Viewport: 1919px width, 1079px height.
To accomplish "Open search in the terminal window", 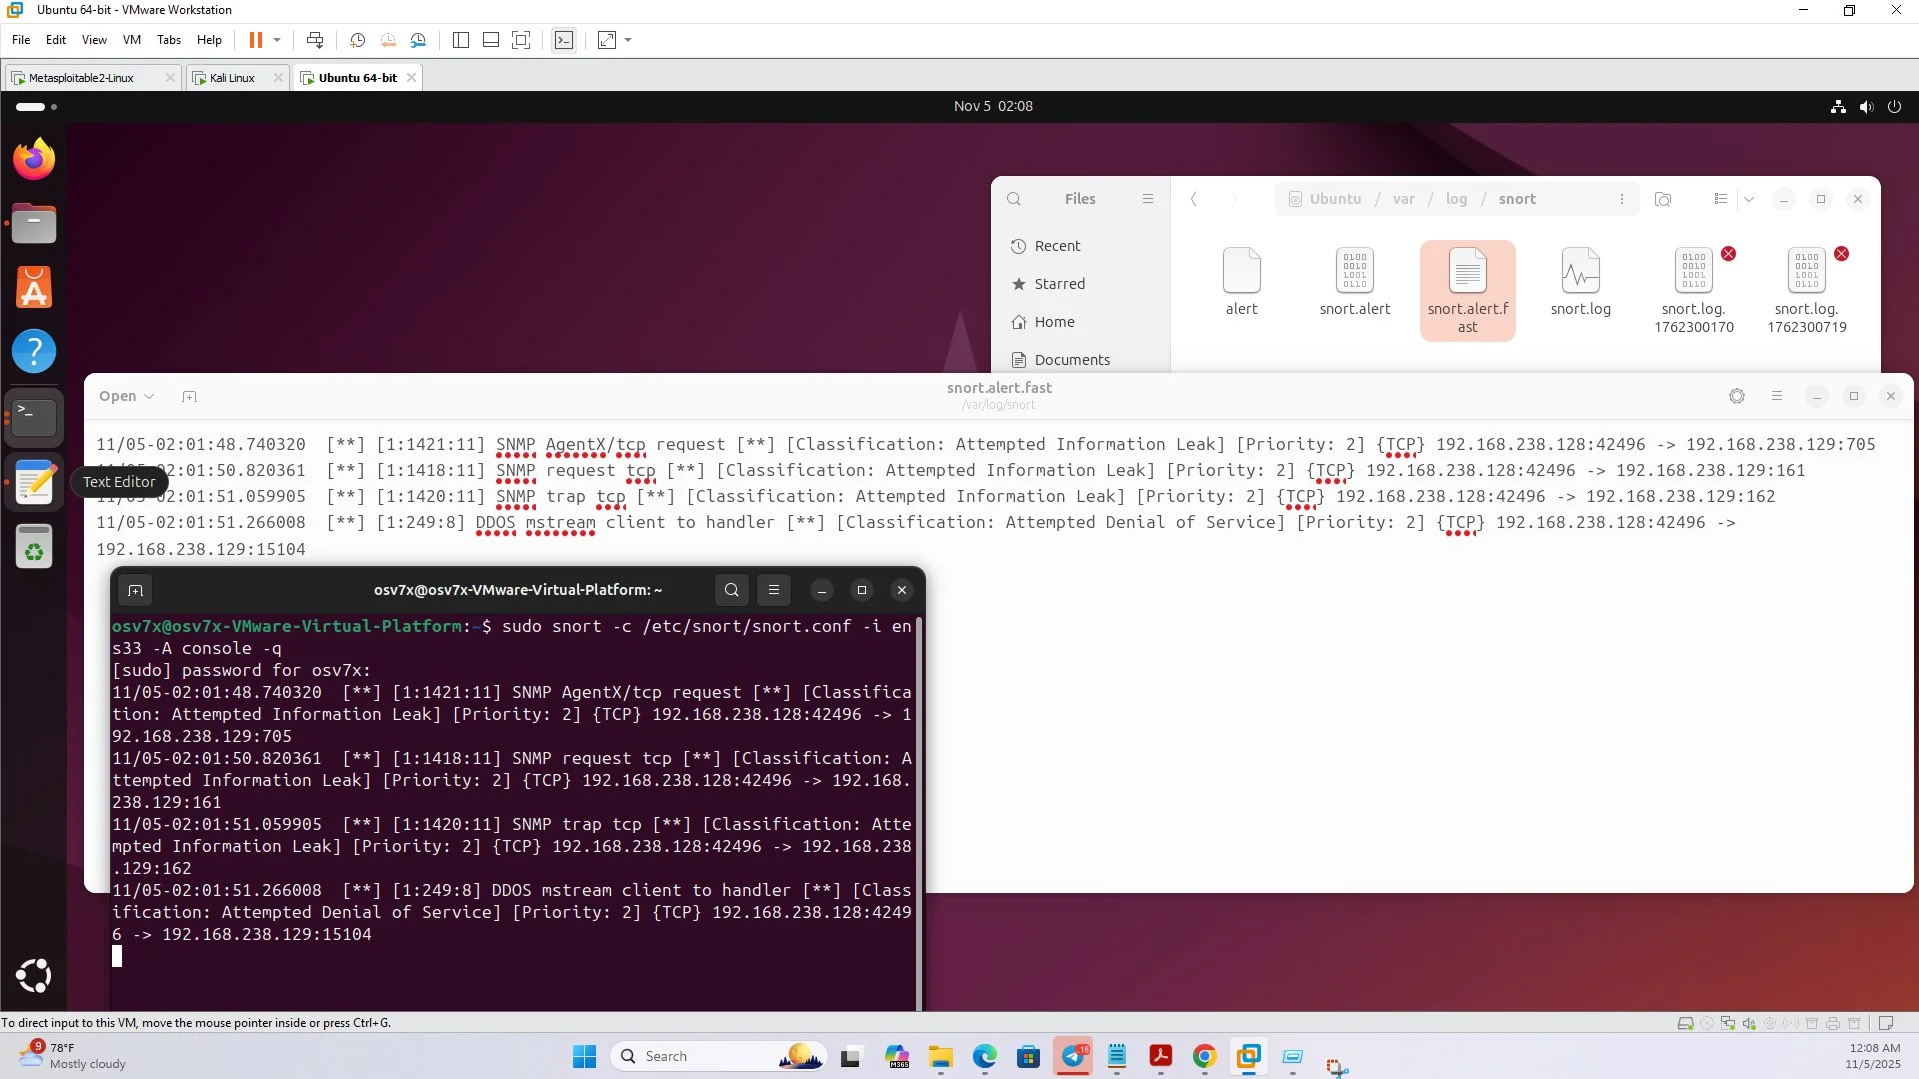I will [731, 590].
